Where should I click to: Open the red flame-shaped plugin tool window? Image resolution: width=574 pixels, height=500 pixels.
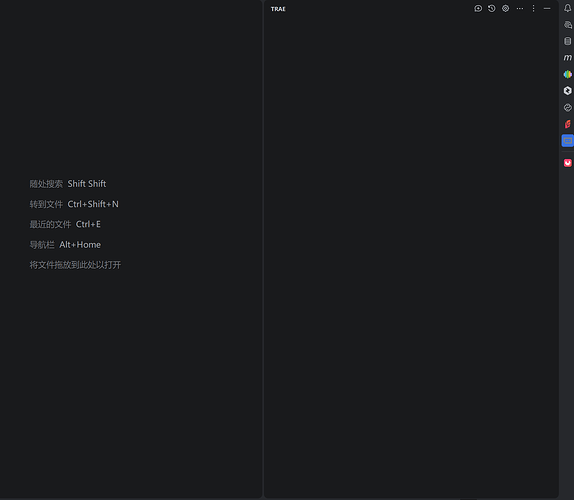point(567,124)
